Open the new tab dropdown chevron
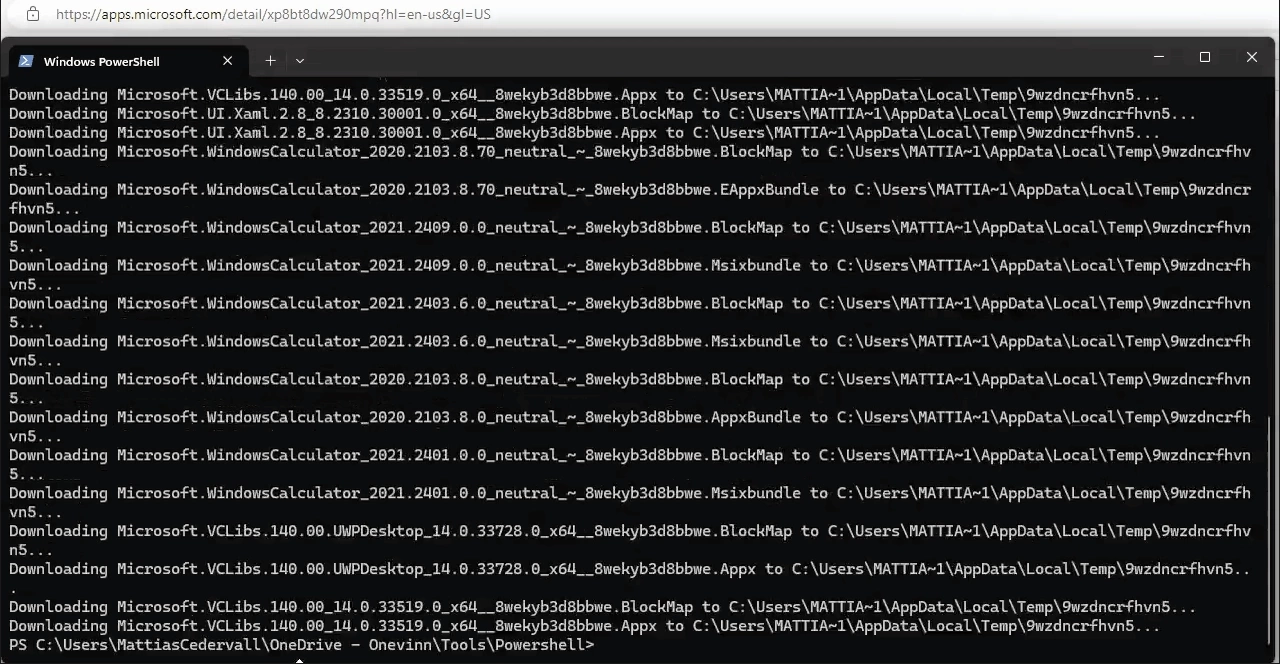The image size is (1280, 664). coord(299,61)
